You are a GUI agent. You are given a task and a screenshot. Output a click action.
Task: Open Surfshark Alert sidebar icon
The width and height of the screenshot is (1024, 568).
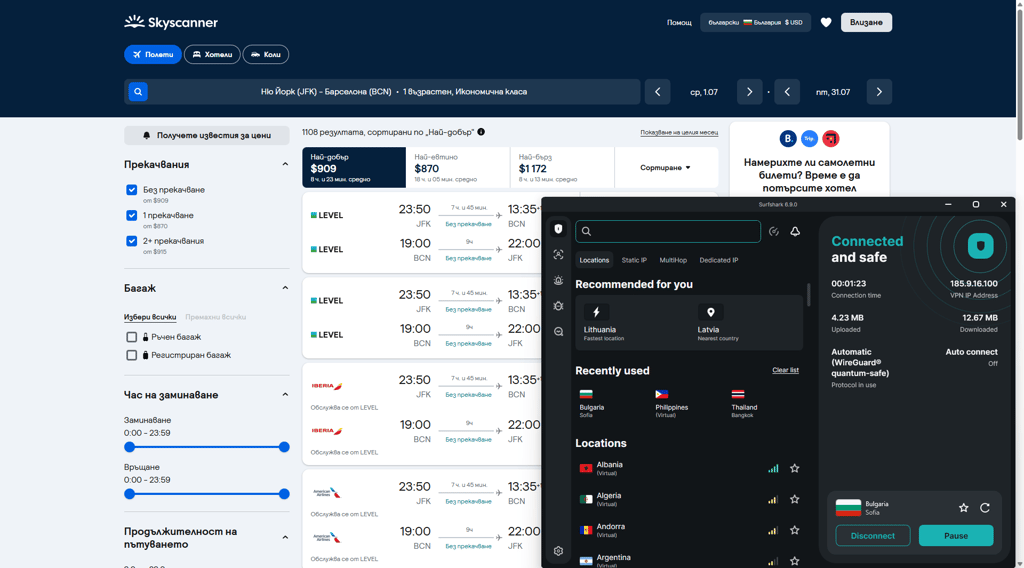tap(558, 280)
